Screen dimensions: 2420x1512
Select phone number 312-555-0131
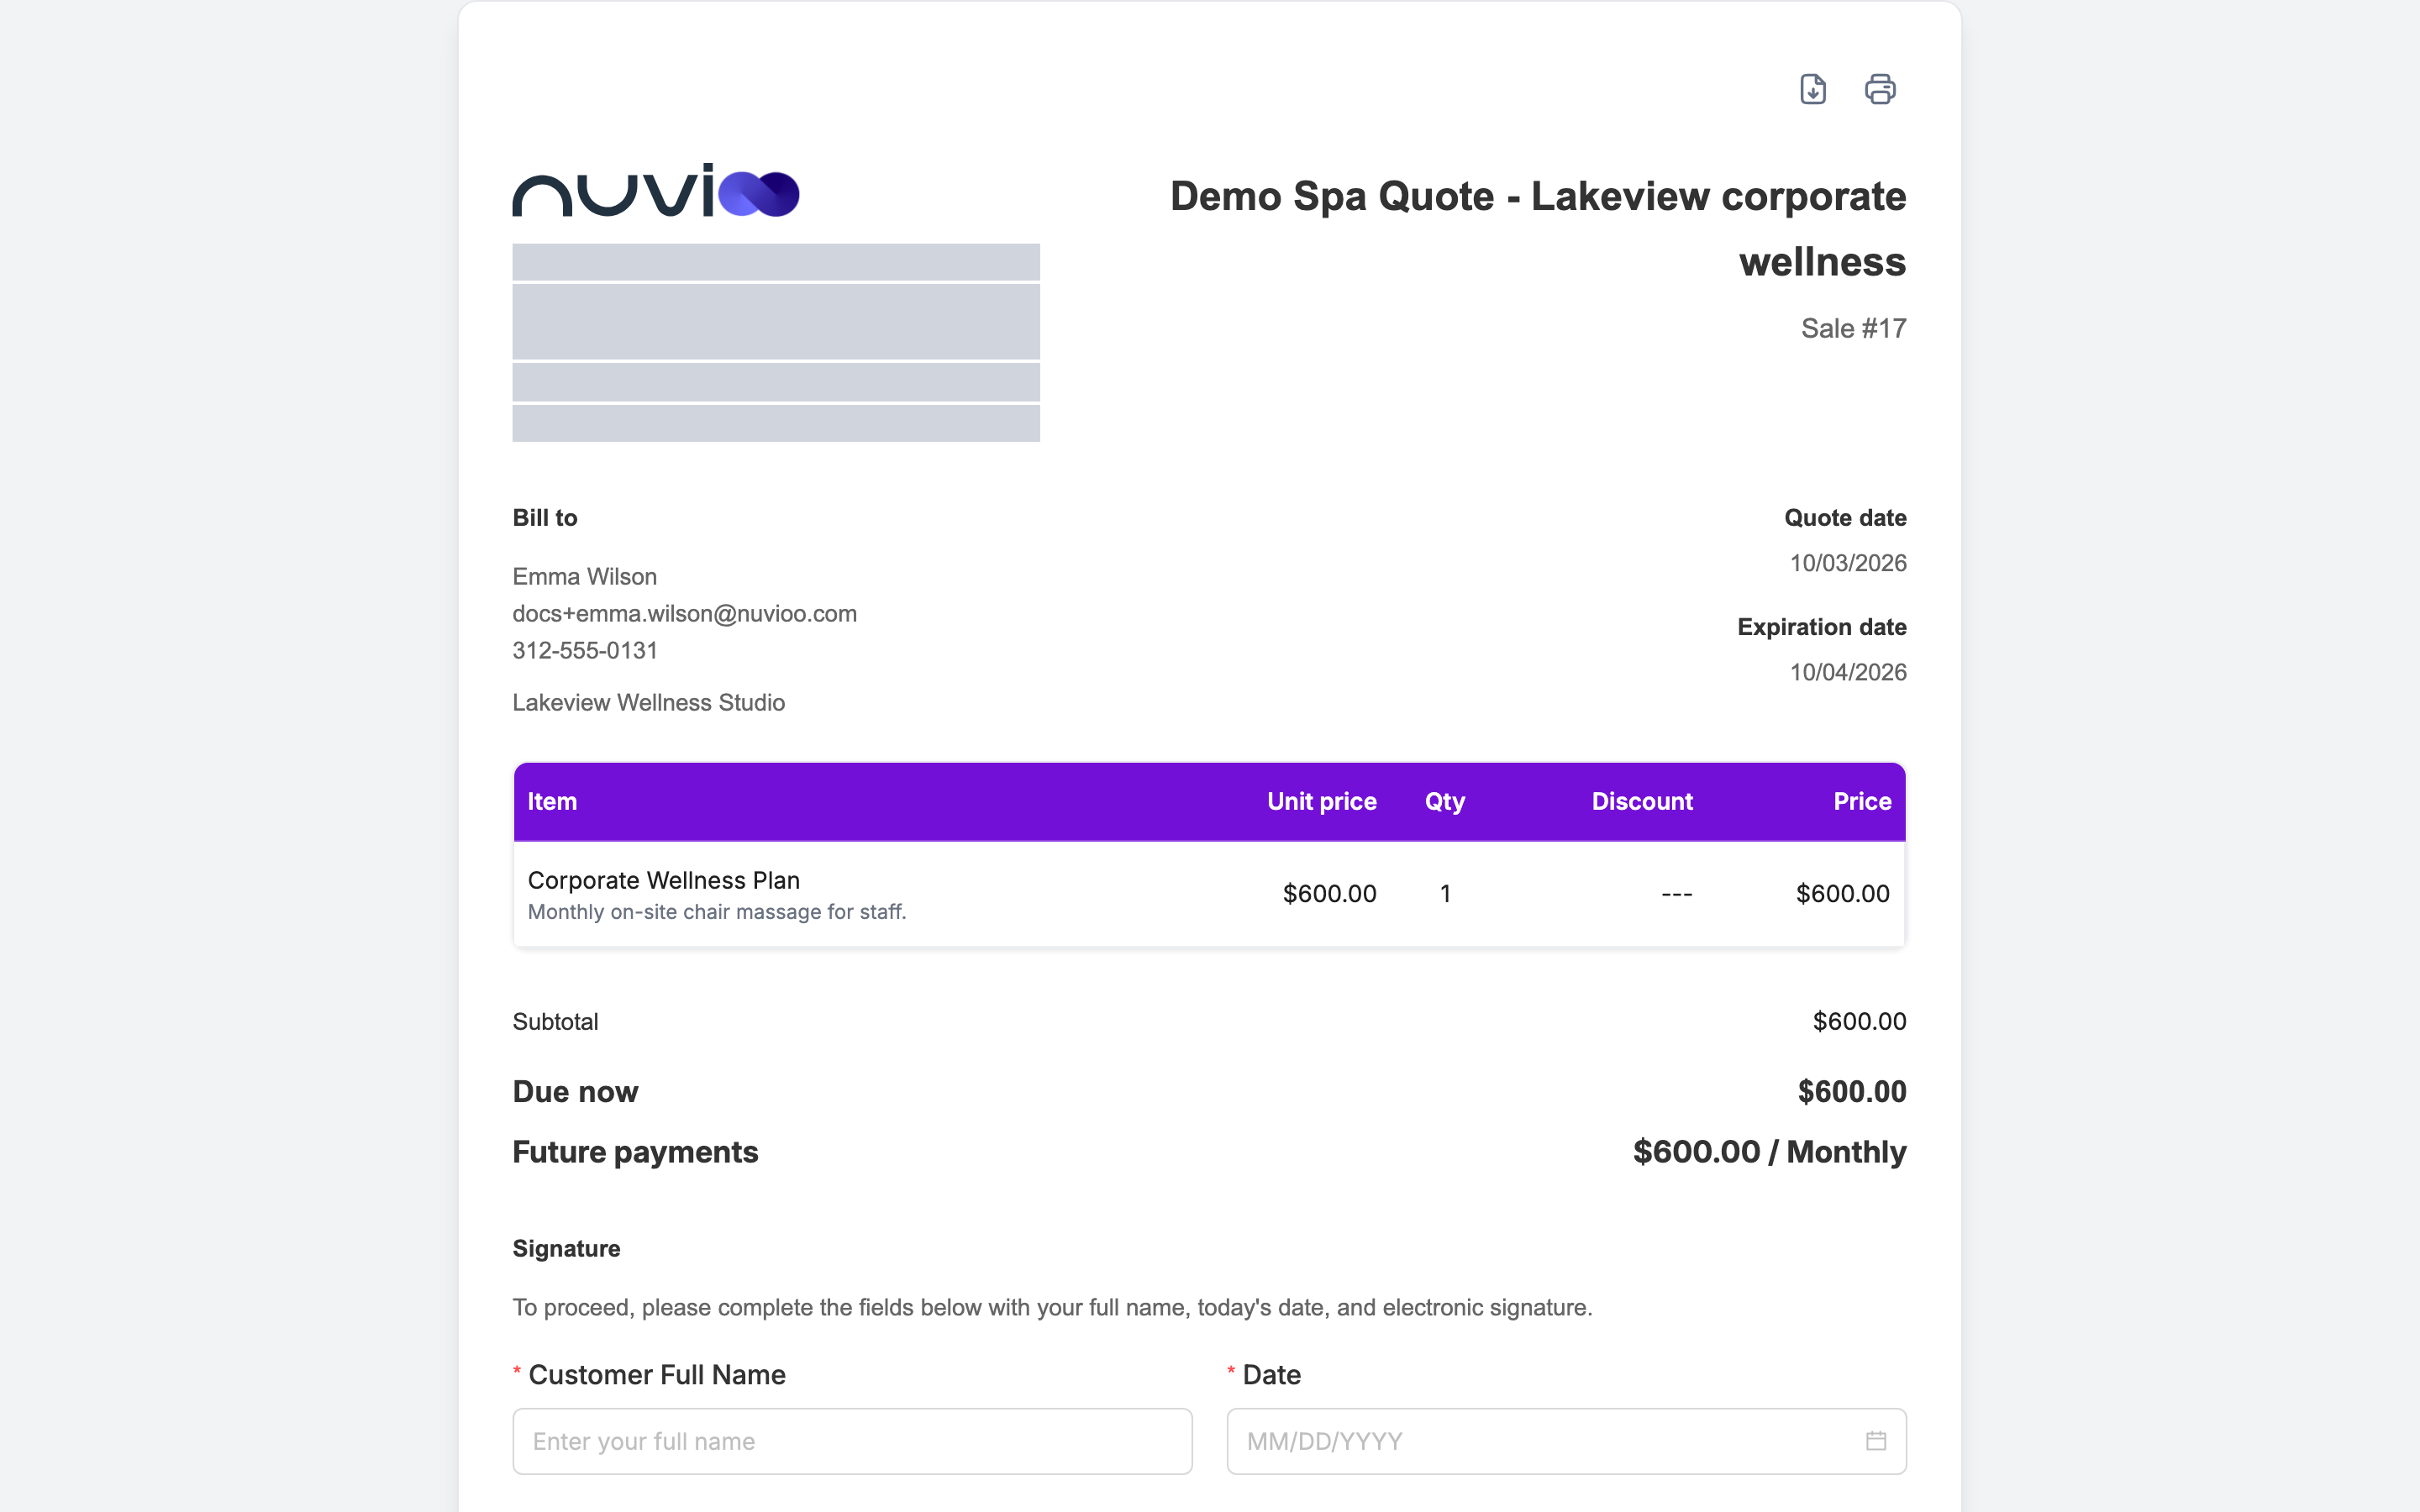click(x=585, y=650)
